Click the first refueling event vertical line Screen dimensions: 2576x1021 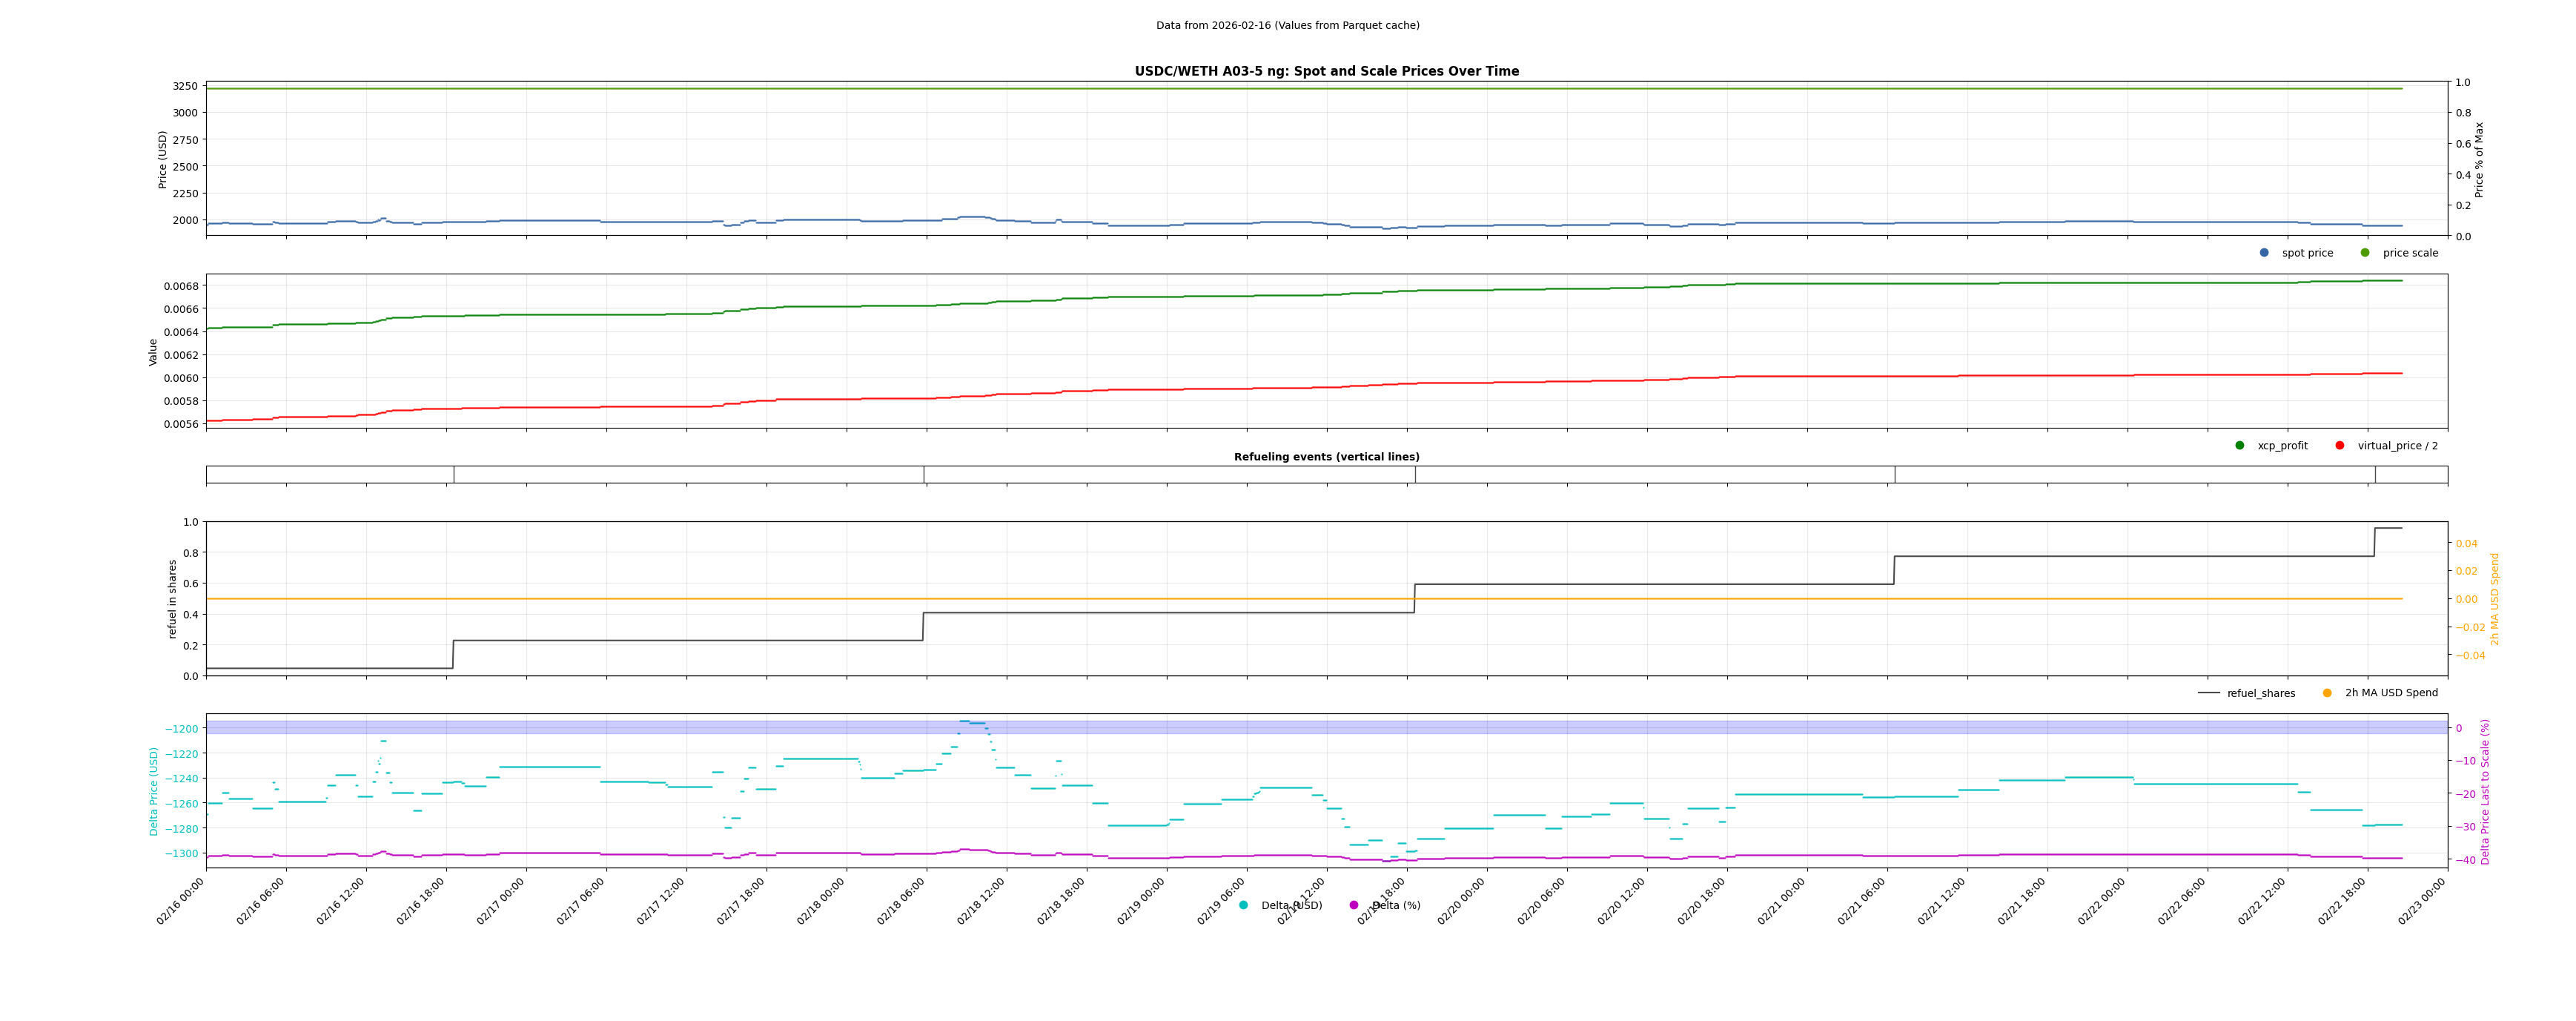(x=454, y=475)
